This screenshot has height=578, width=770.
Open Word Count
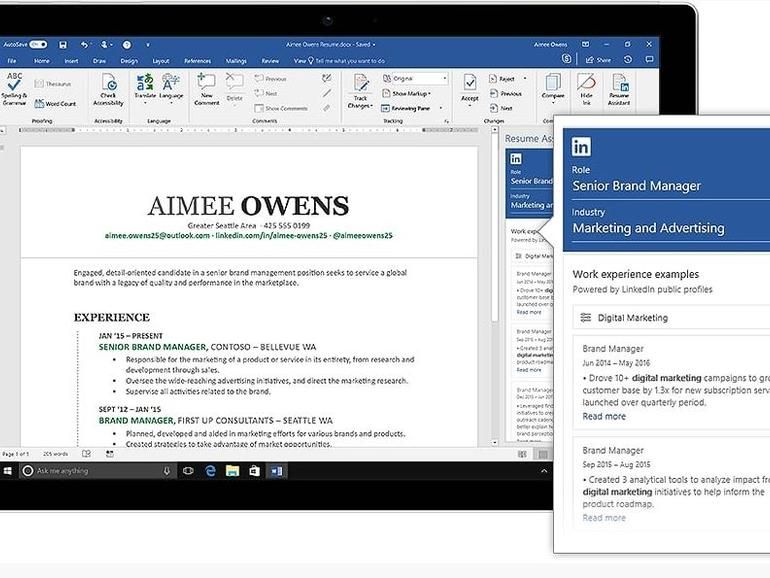point(55,104)
